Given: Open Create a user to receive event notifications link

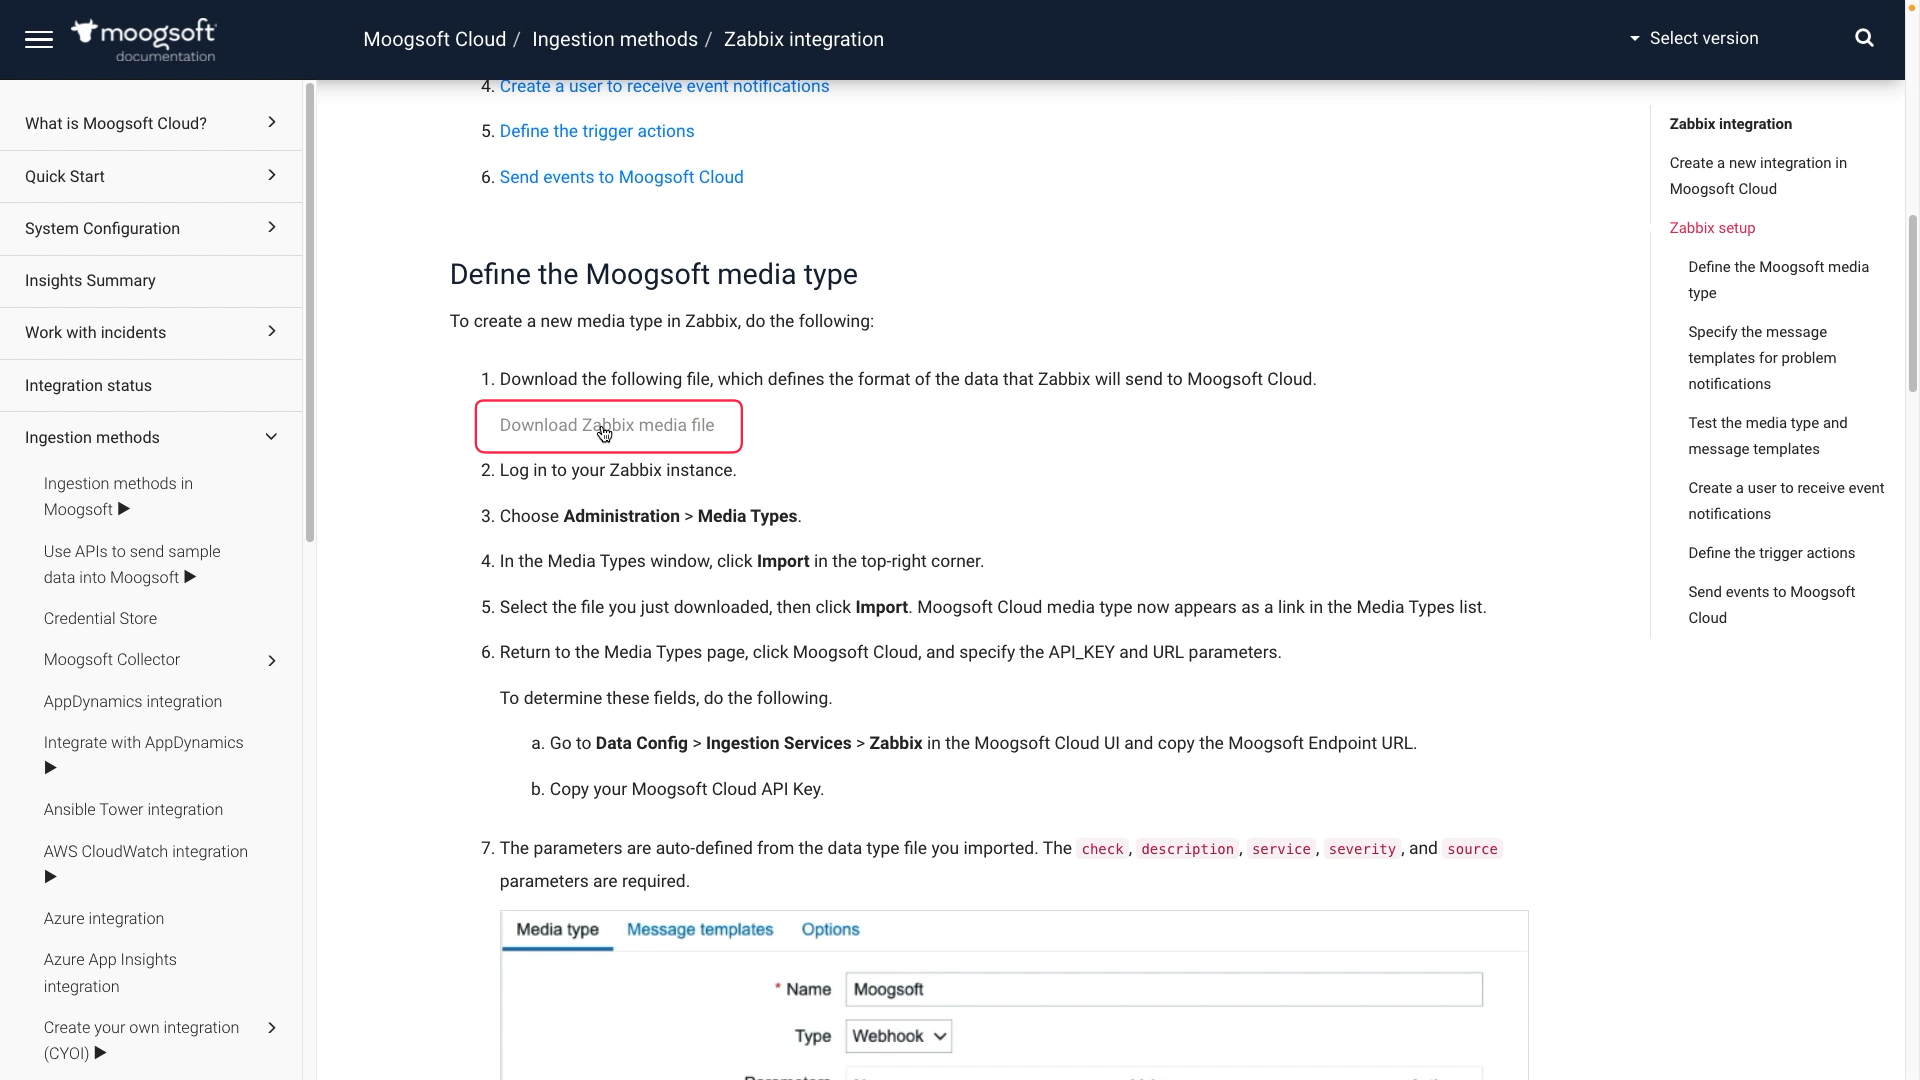Looking at the screenshot, I should tap(664, 87).
